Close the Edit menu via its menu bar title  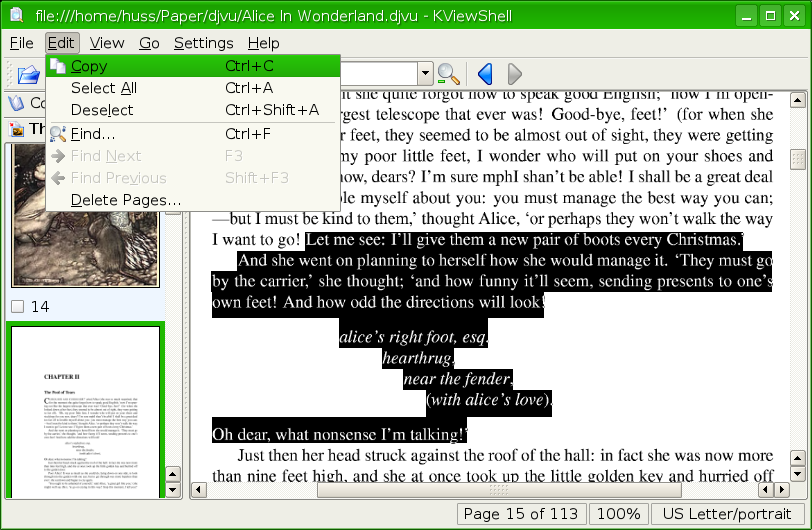tap(62, 43)
